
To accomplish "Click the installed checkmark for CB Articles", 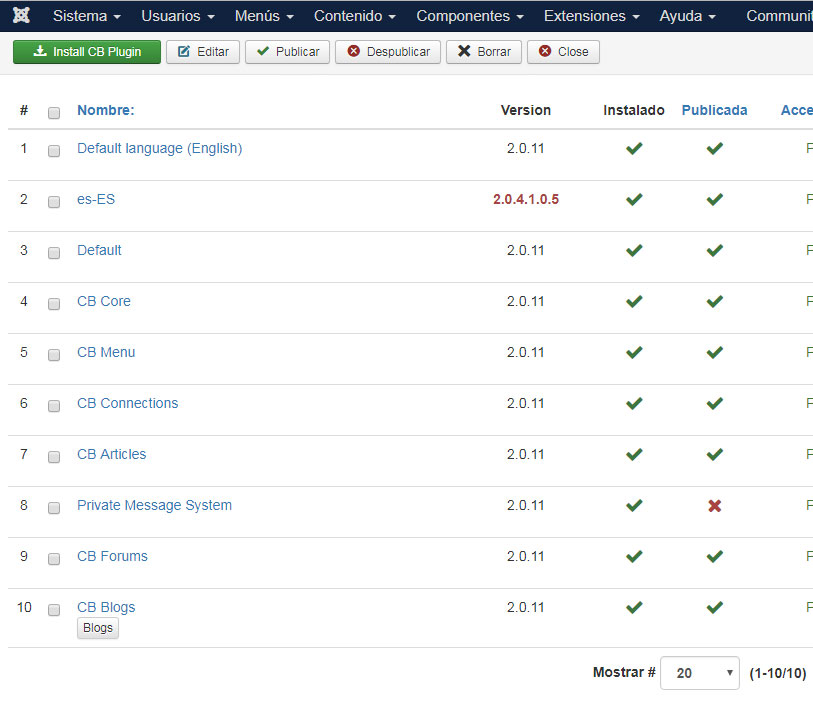I will 634,454.
